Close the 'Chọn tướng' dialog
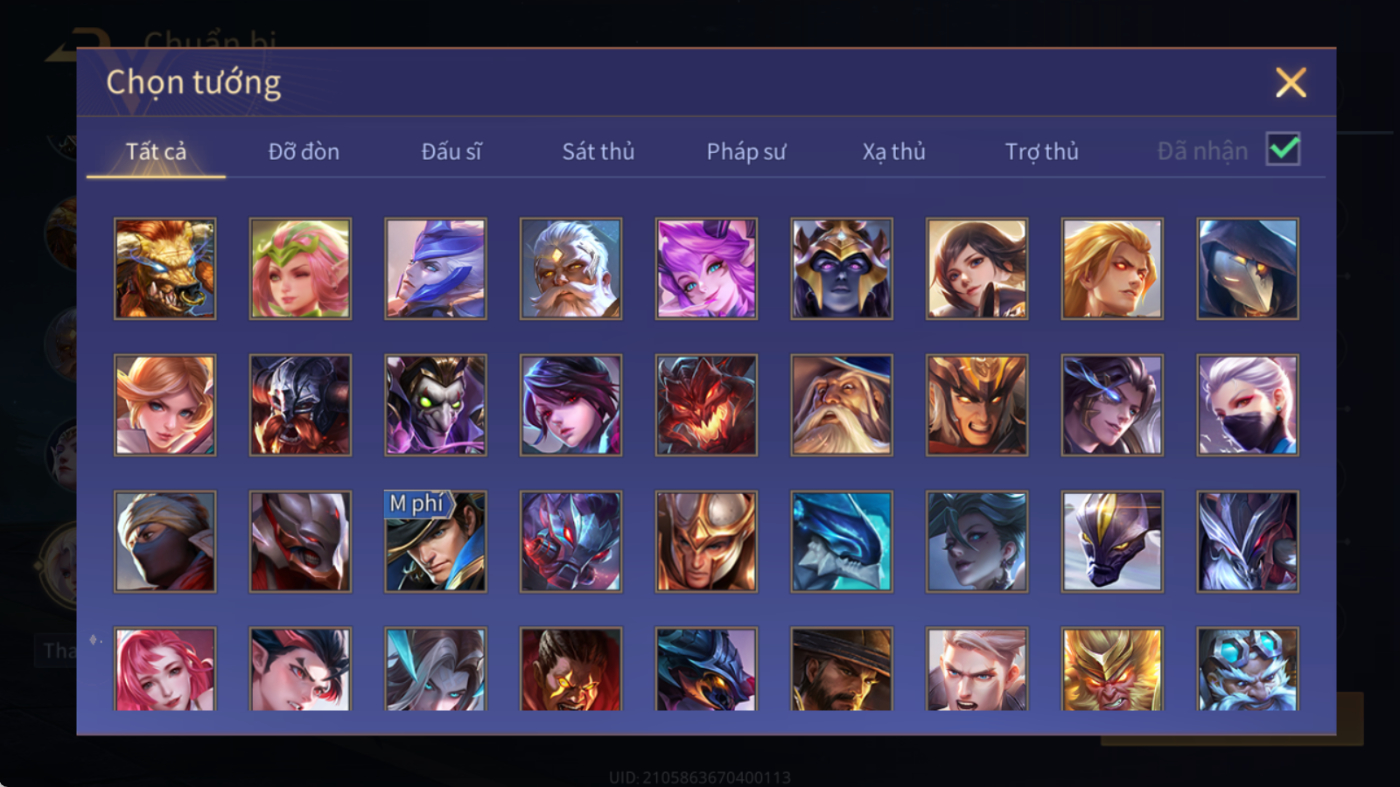 [x=1291, y=82]
